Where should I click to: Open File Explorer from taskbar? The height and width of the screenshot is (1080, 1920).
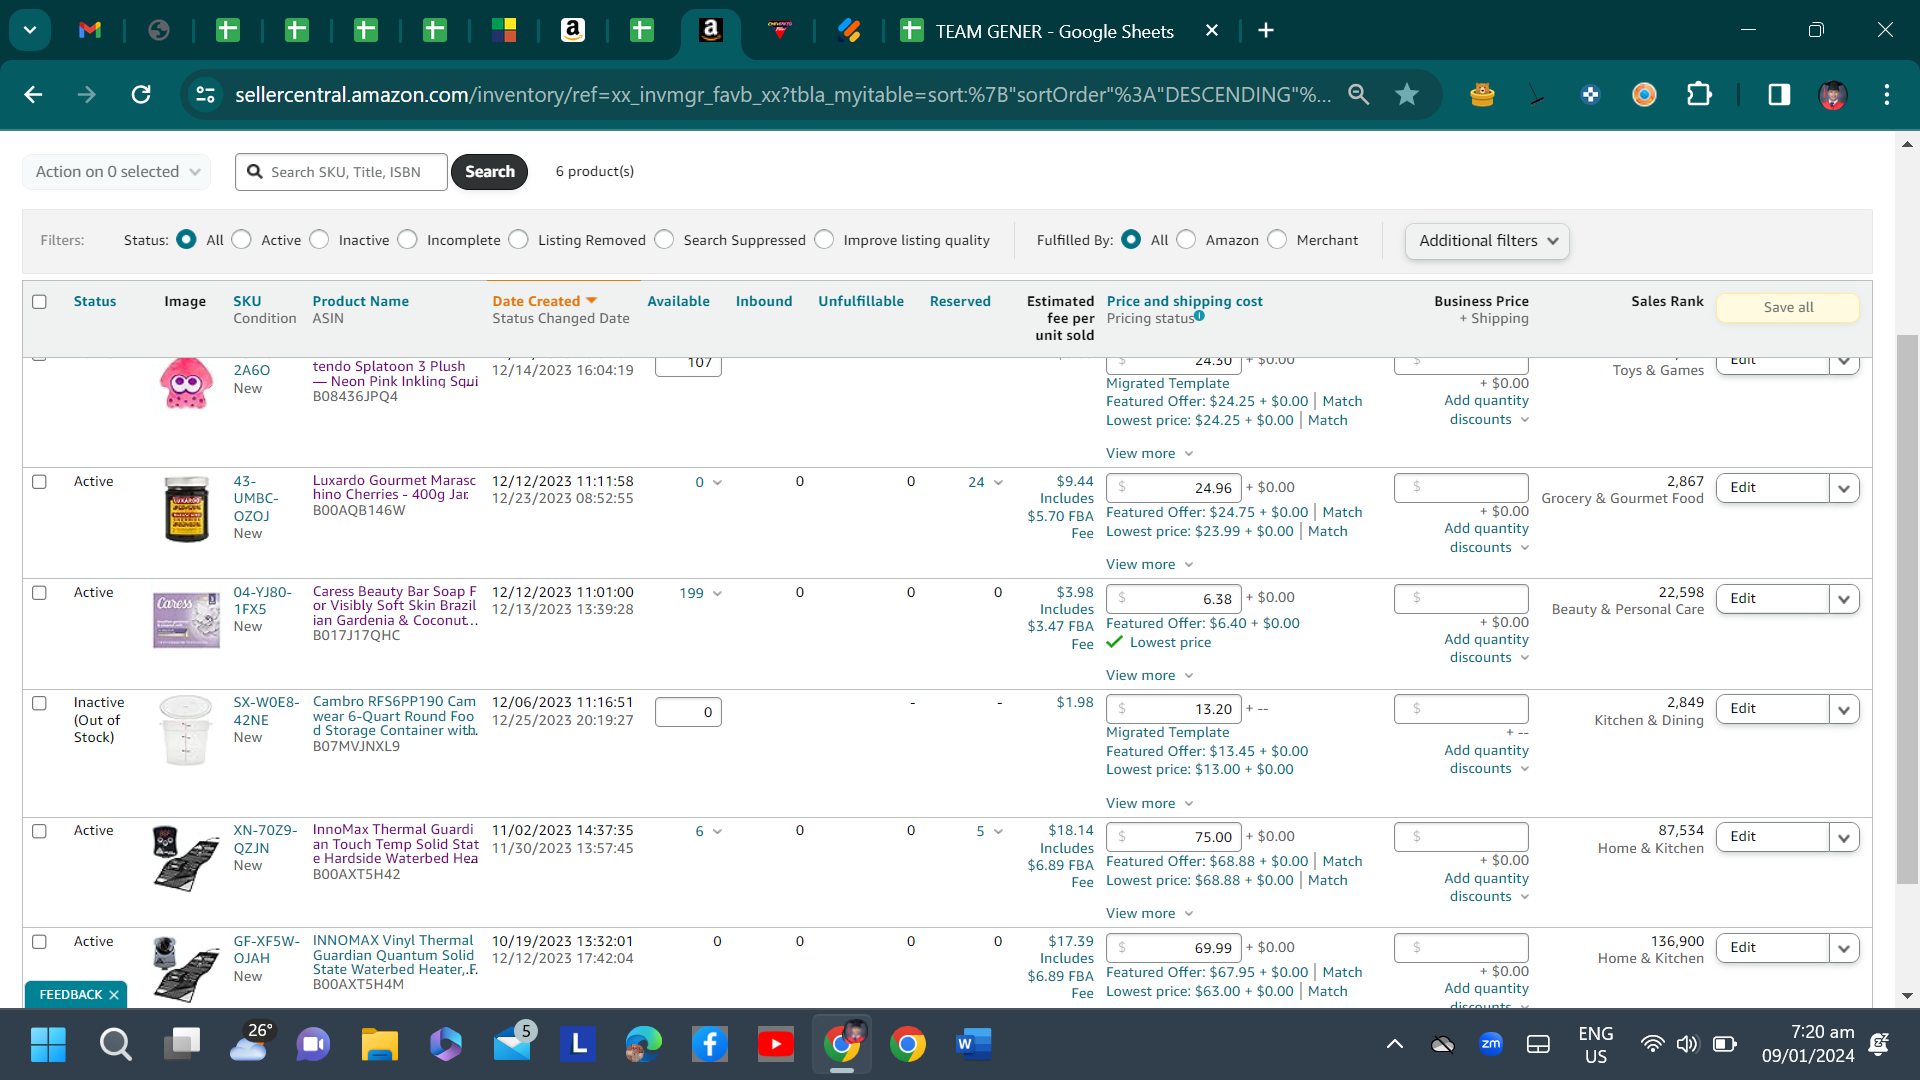pos(380,1045)
